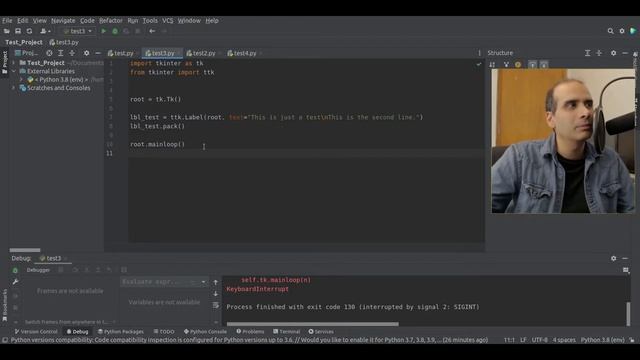Screen dimensions: 640x360
Task: Click Project panel horizontal scrollbar
Action: (25, 250)
